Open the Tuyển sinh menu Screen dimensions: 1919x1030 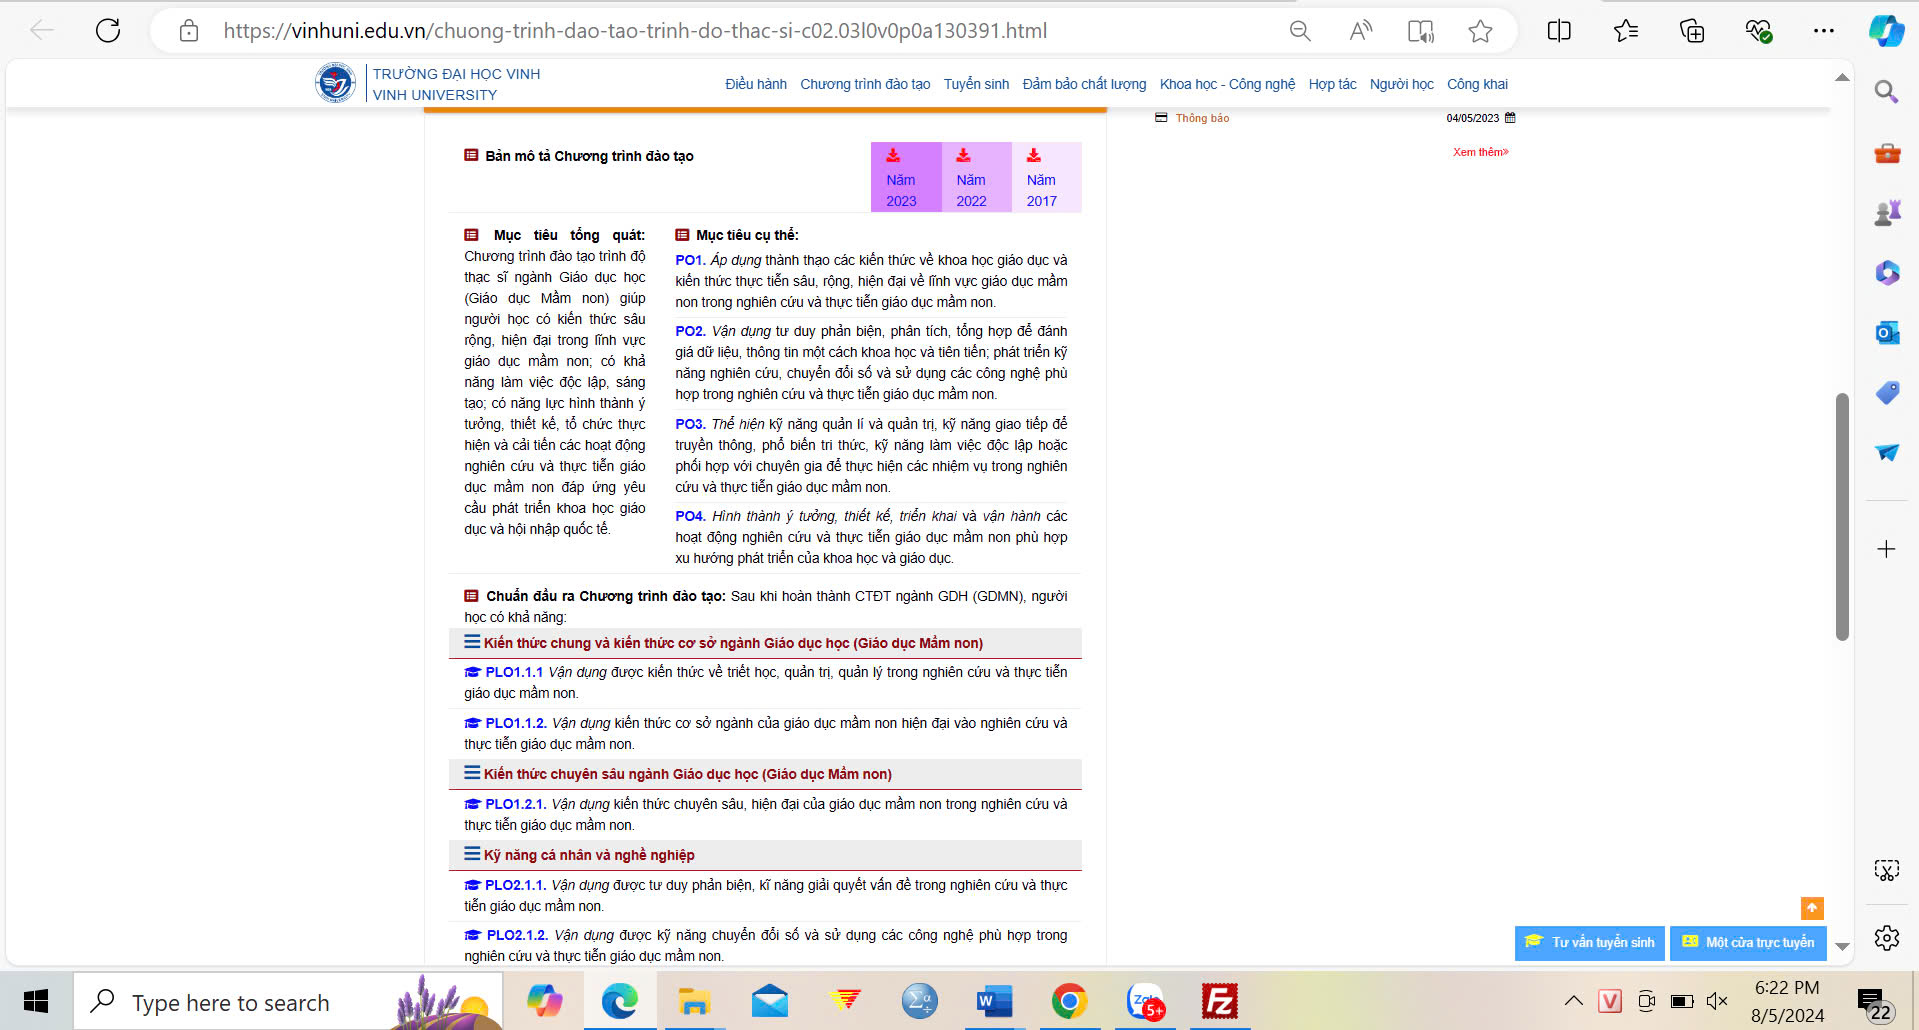(x=976, y=84)
